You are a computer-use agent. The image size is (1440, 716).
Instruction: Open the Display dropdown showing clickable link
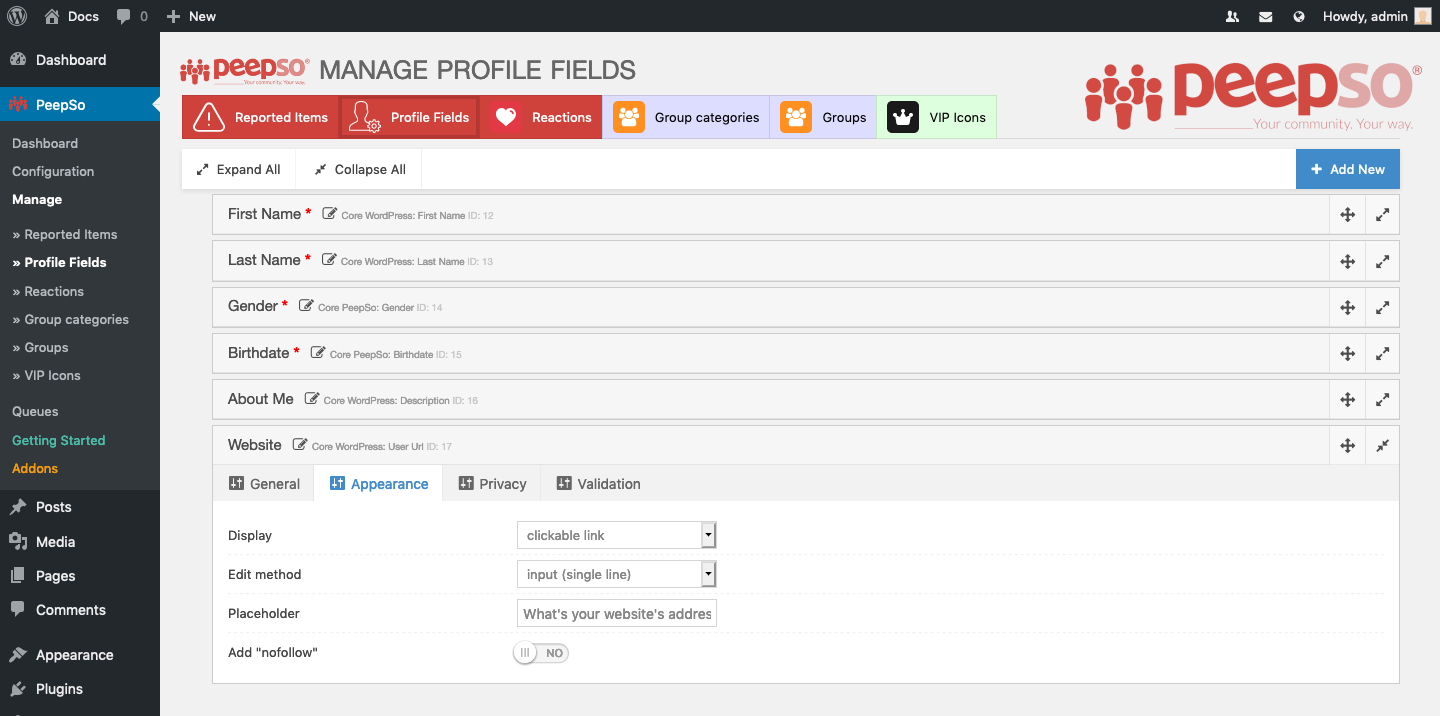coord(617,535)
